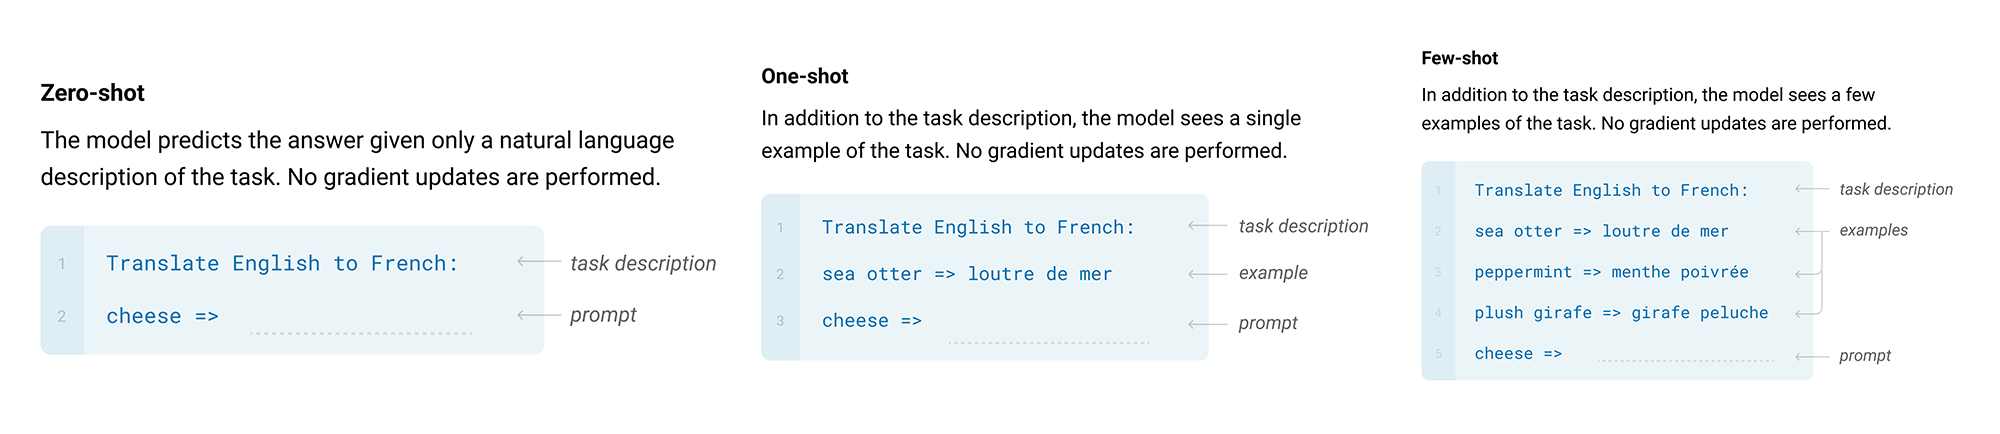2000x434 pixels.
Task: Click the 'sea otter => loutre de mer' line in One-shot
Action: click(966, 274)
